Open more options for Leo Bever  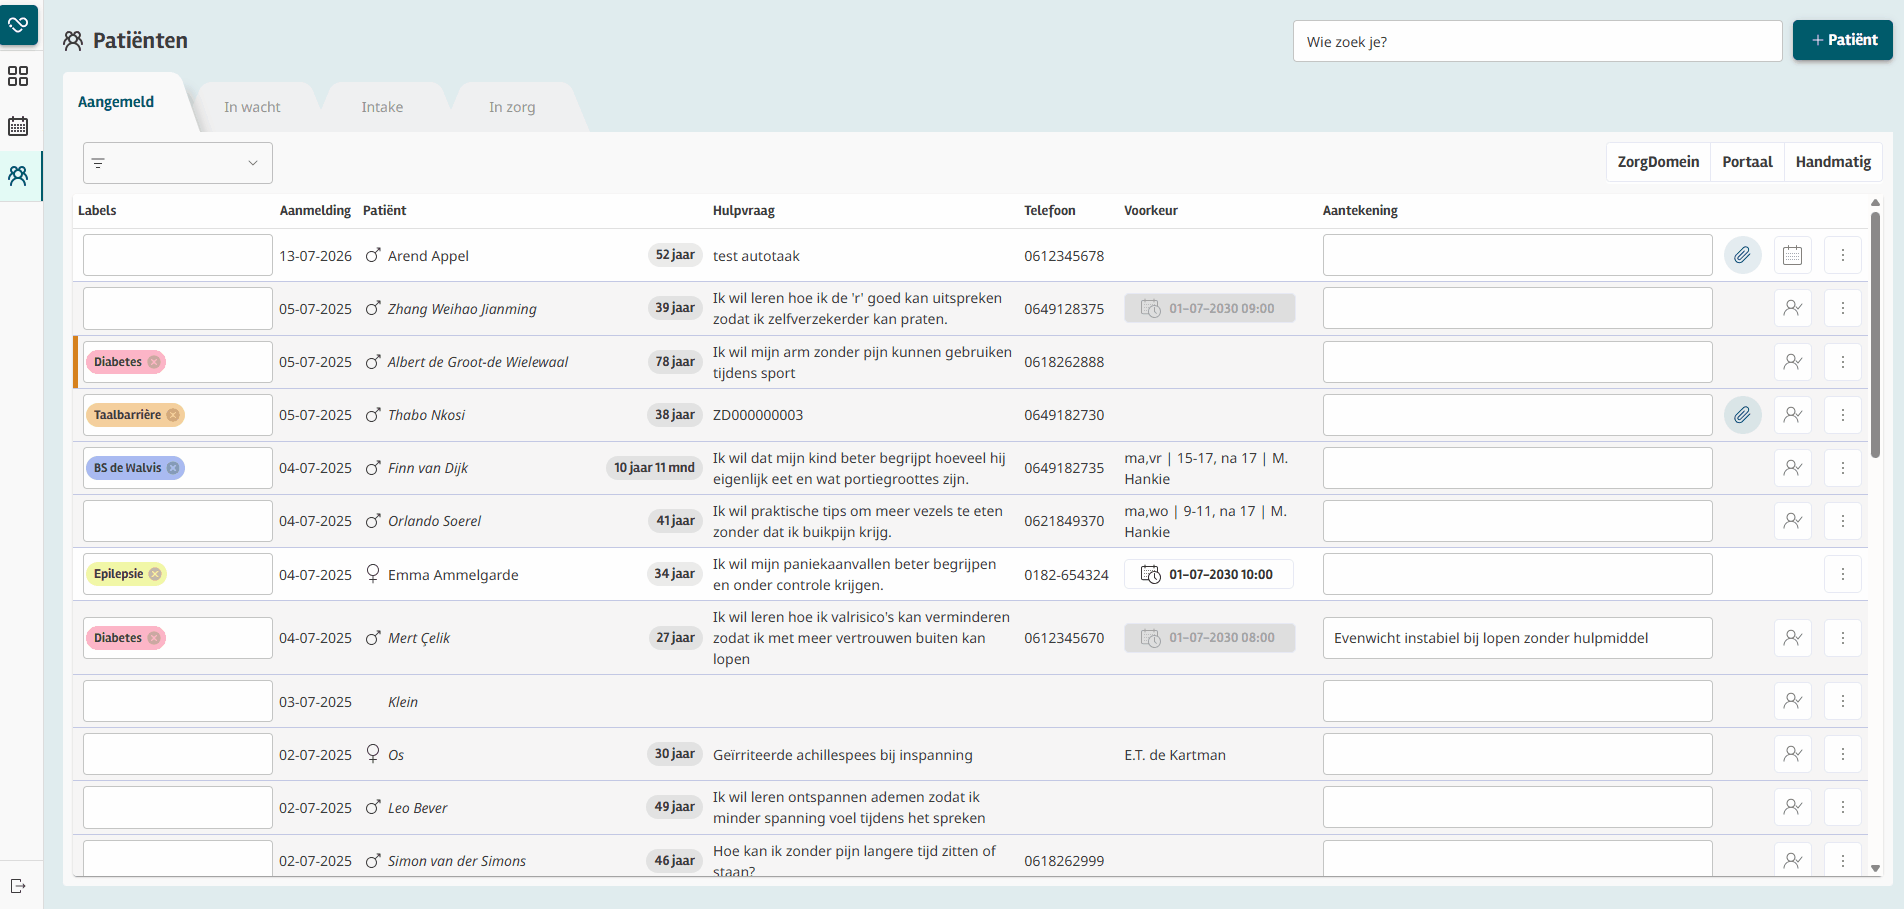pyautogui.click(x=1843, y=807)
